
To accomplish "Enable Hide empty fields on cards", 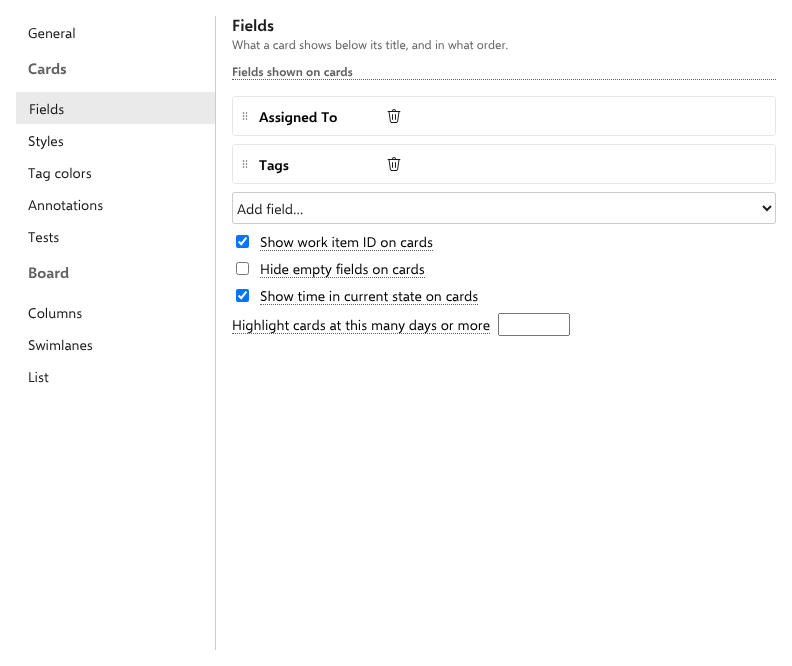I will point(242,269).
